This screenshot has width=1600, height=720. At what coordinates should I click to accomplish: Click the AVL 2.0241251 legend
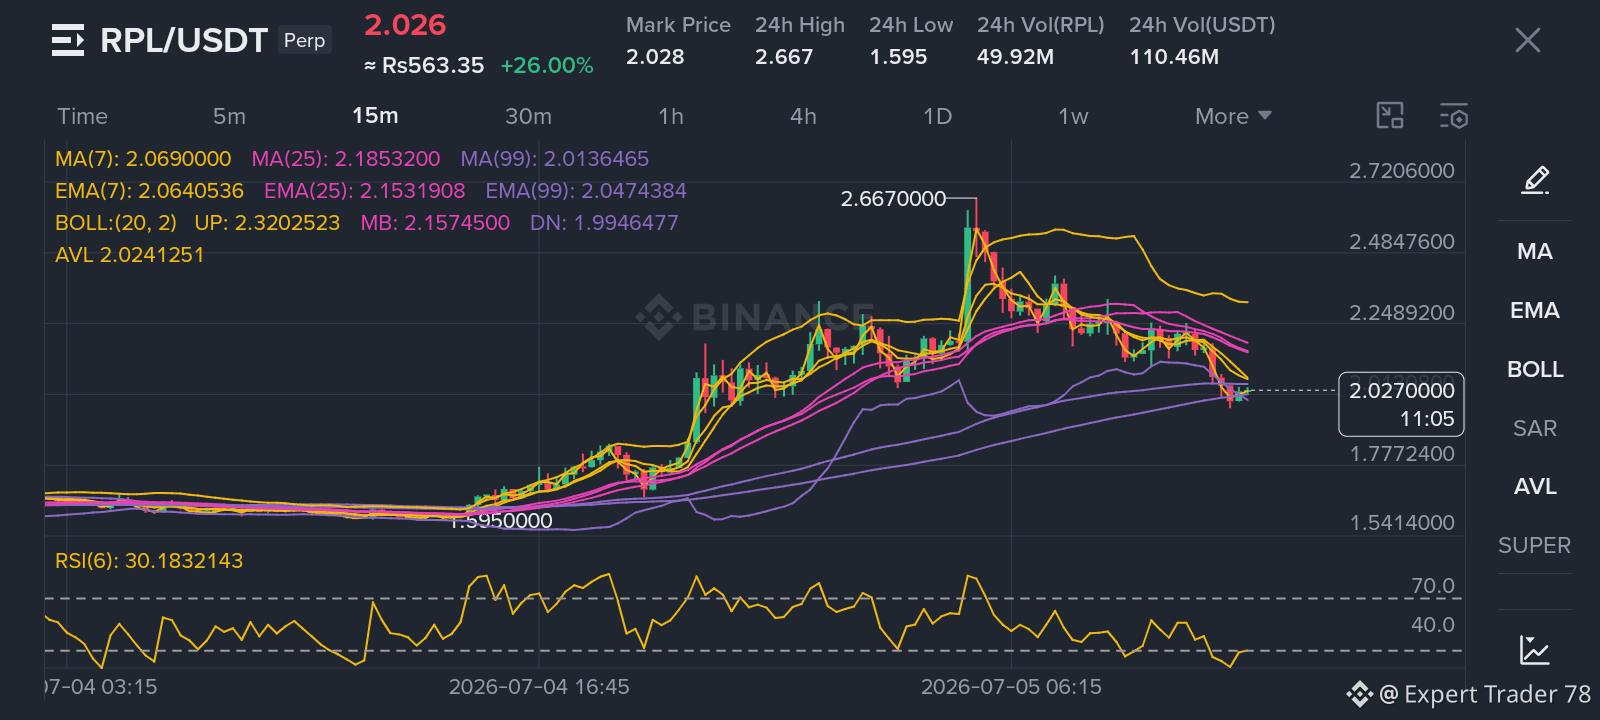point(130,255)
